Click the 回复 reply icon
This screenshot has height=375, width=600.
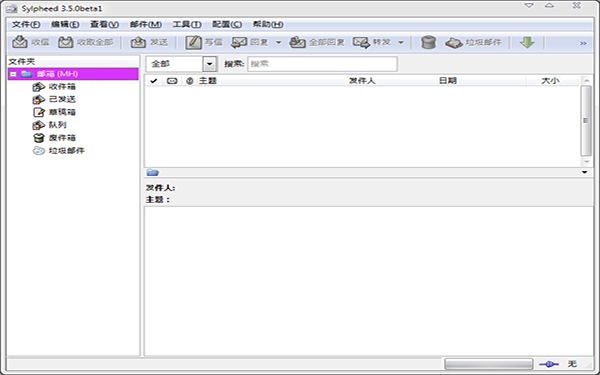point(239,42)
